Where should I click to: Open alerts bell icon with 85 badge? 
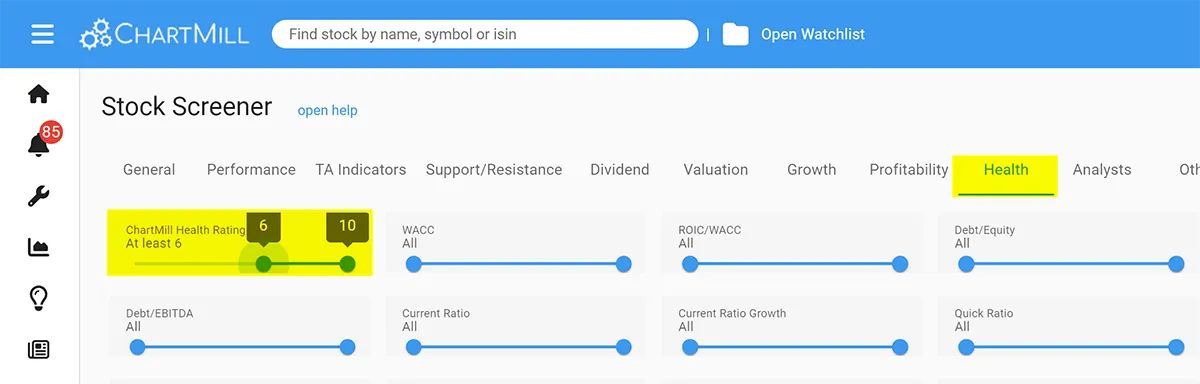[39, 144]
